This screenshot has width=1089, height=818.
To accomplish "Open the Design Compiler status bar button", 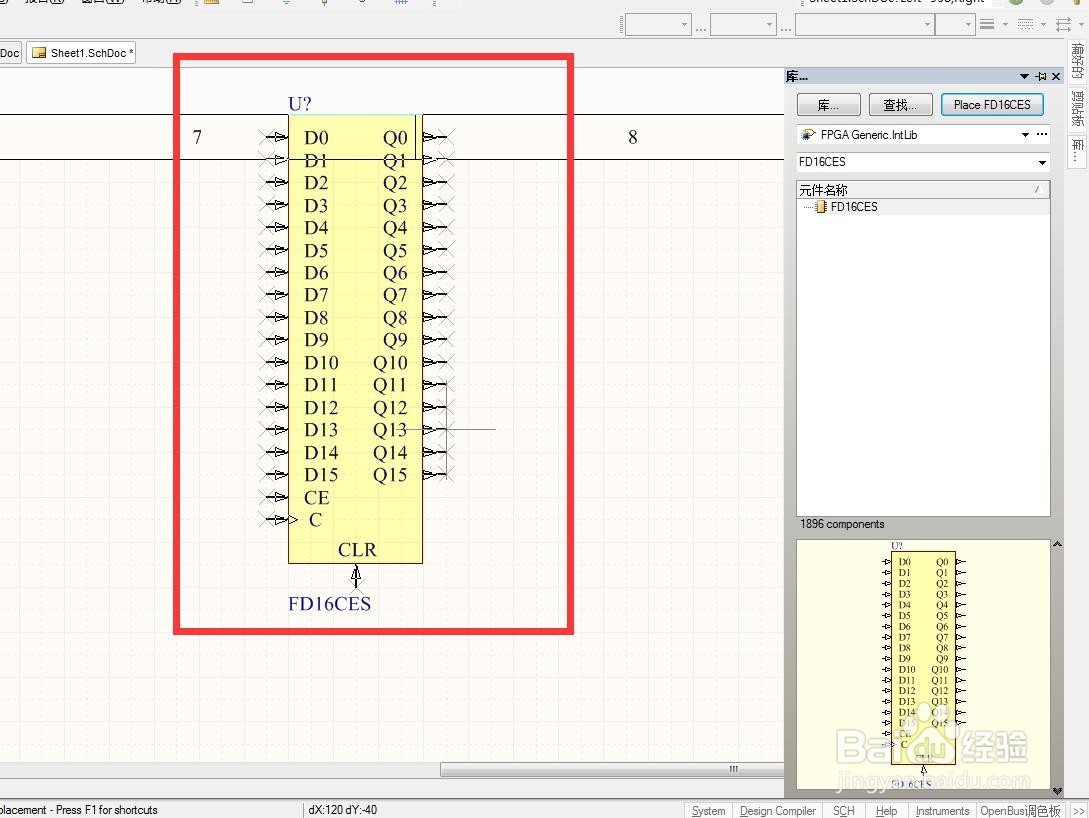I will pyautogui.click(x=777, y=810).
